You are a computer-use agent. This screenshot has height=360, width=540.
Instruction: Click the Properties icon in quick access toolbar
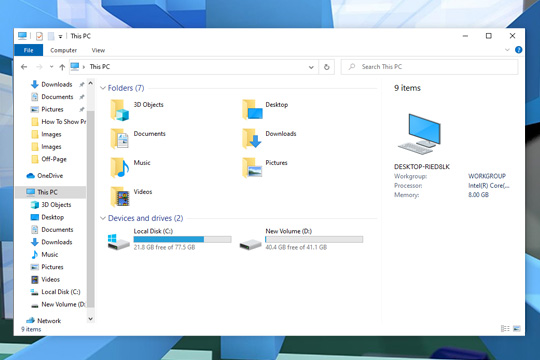[39, 36]
